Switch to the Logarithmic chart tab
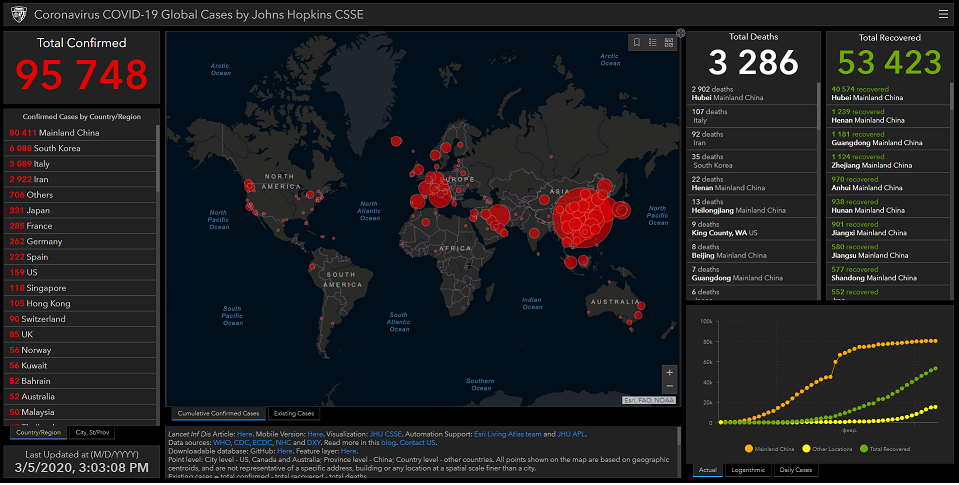 746,470
